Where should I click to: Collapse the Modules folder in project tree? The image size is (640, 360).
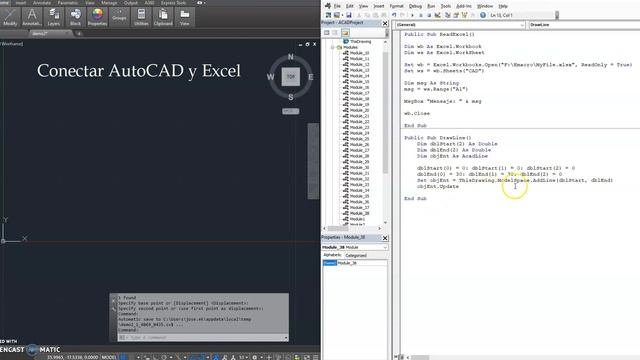(x=333, y=47)
